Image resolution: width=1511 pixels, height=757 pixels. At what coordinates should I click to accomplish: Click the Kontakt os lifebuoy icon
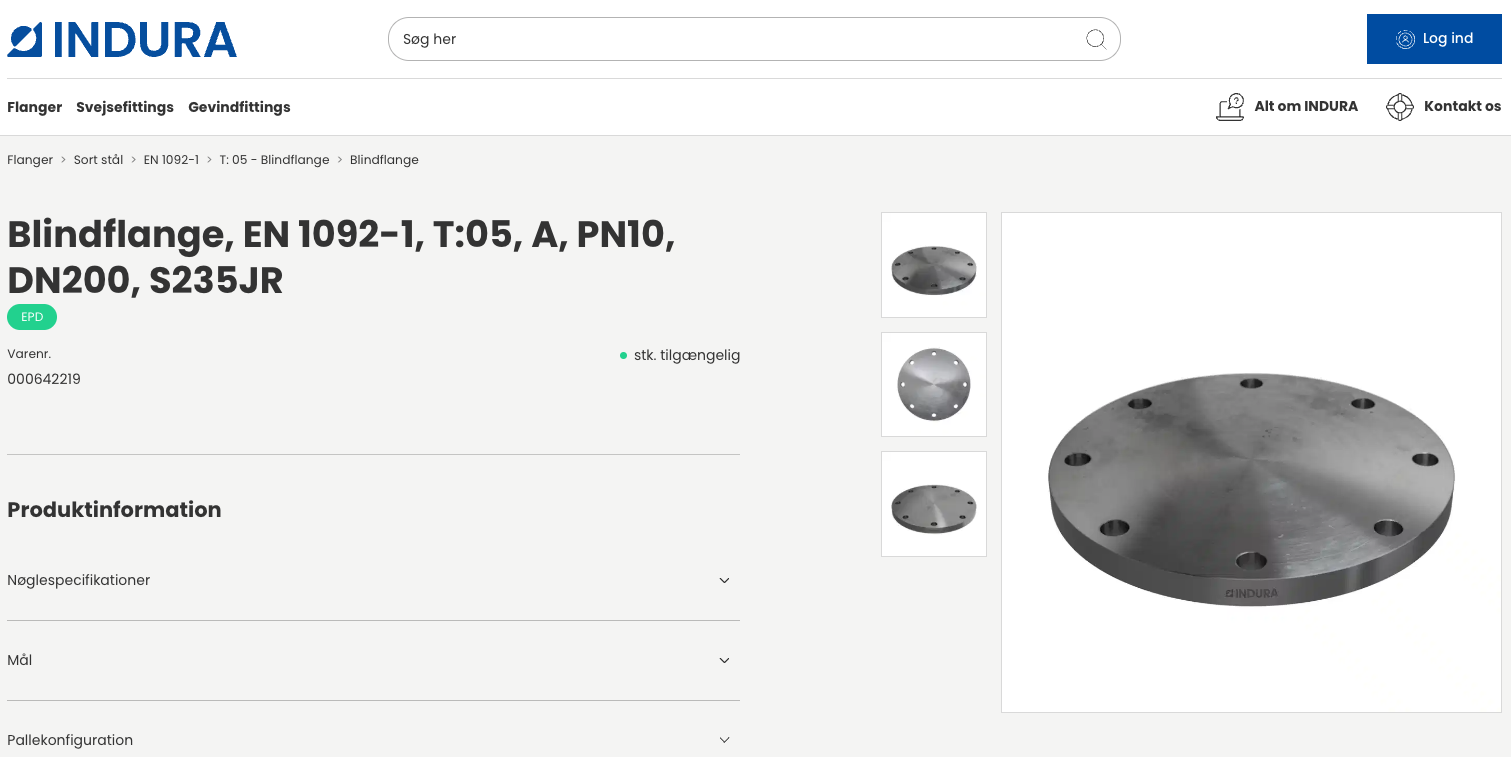(1399, 107)
